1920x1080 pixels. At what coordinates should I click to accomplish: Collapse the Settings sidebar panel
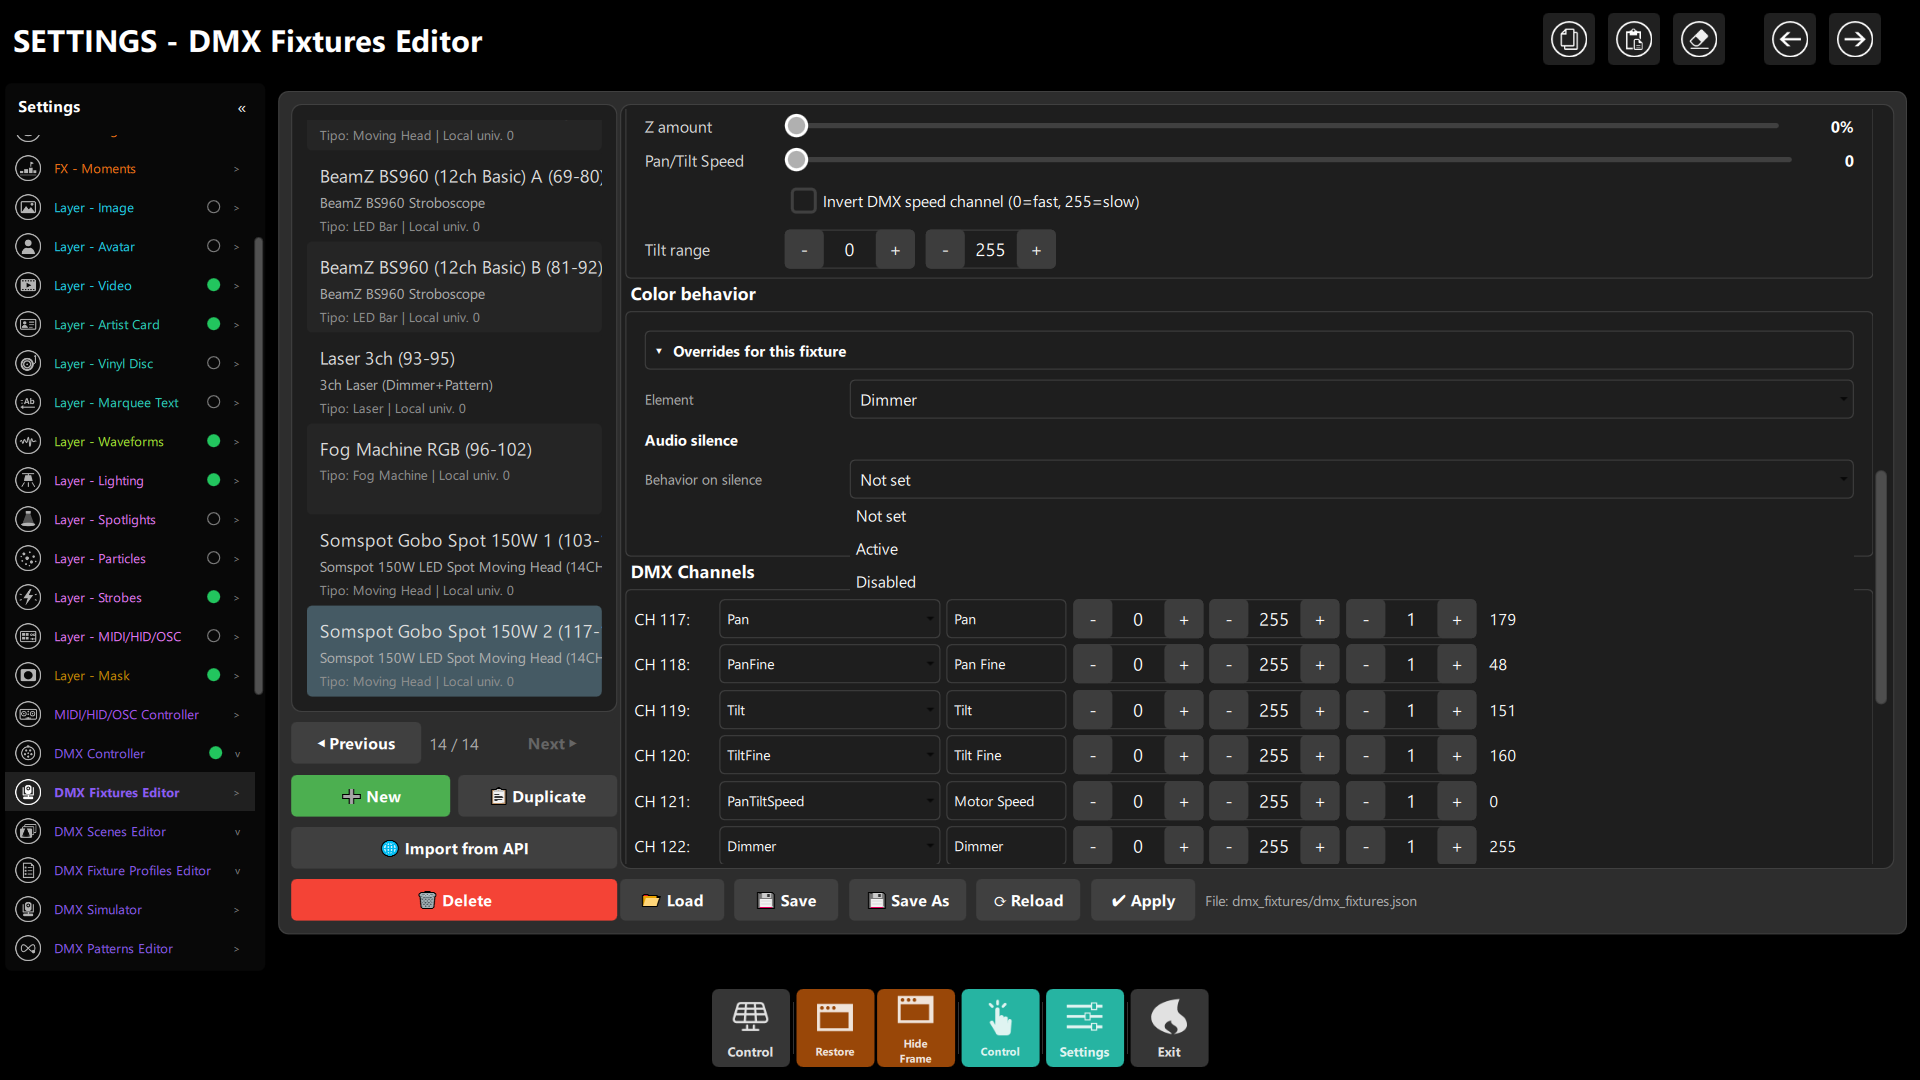[x=242, y=108]
